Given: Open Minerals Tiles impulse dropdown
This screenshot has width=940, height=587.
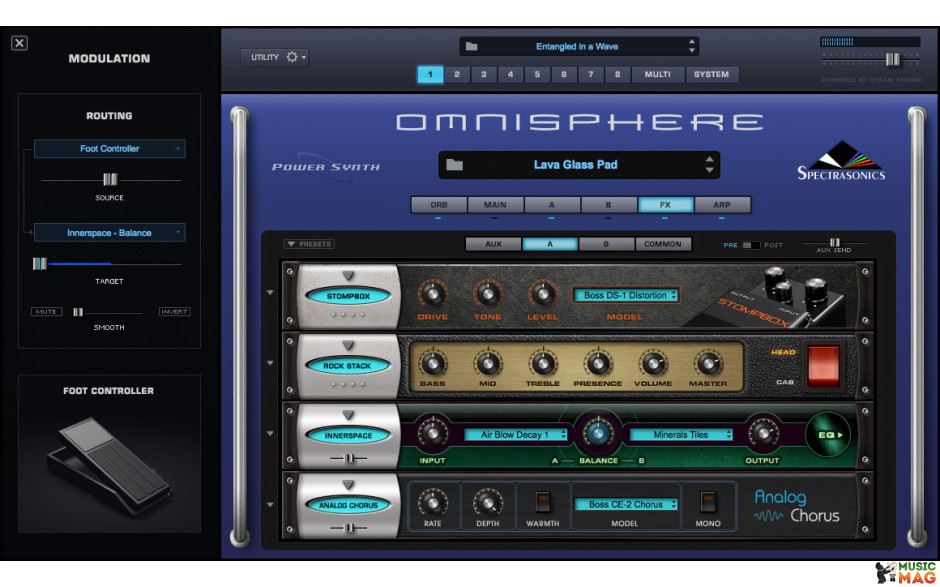Looking at the screenshot, I should 681,435.
